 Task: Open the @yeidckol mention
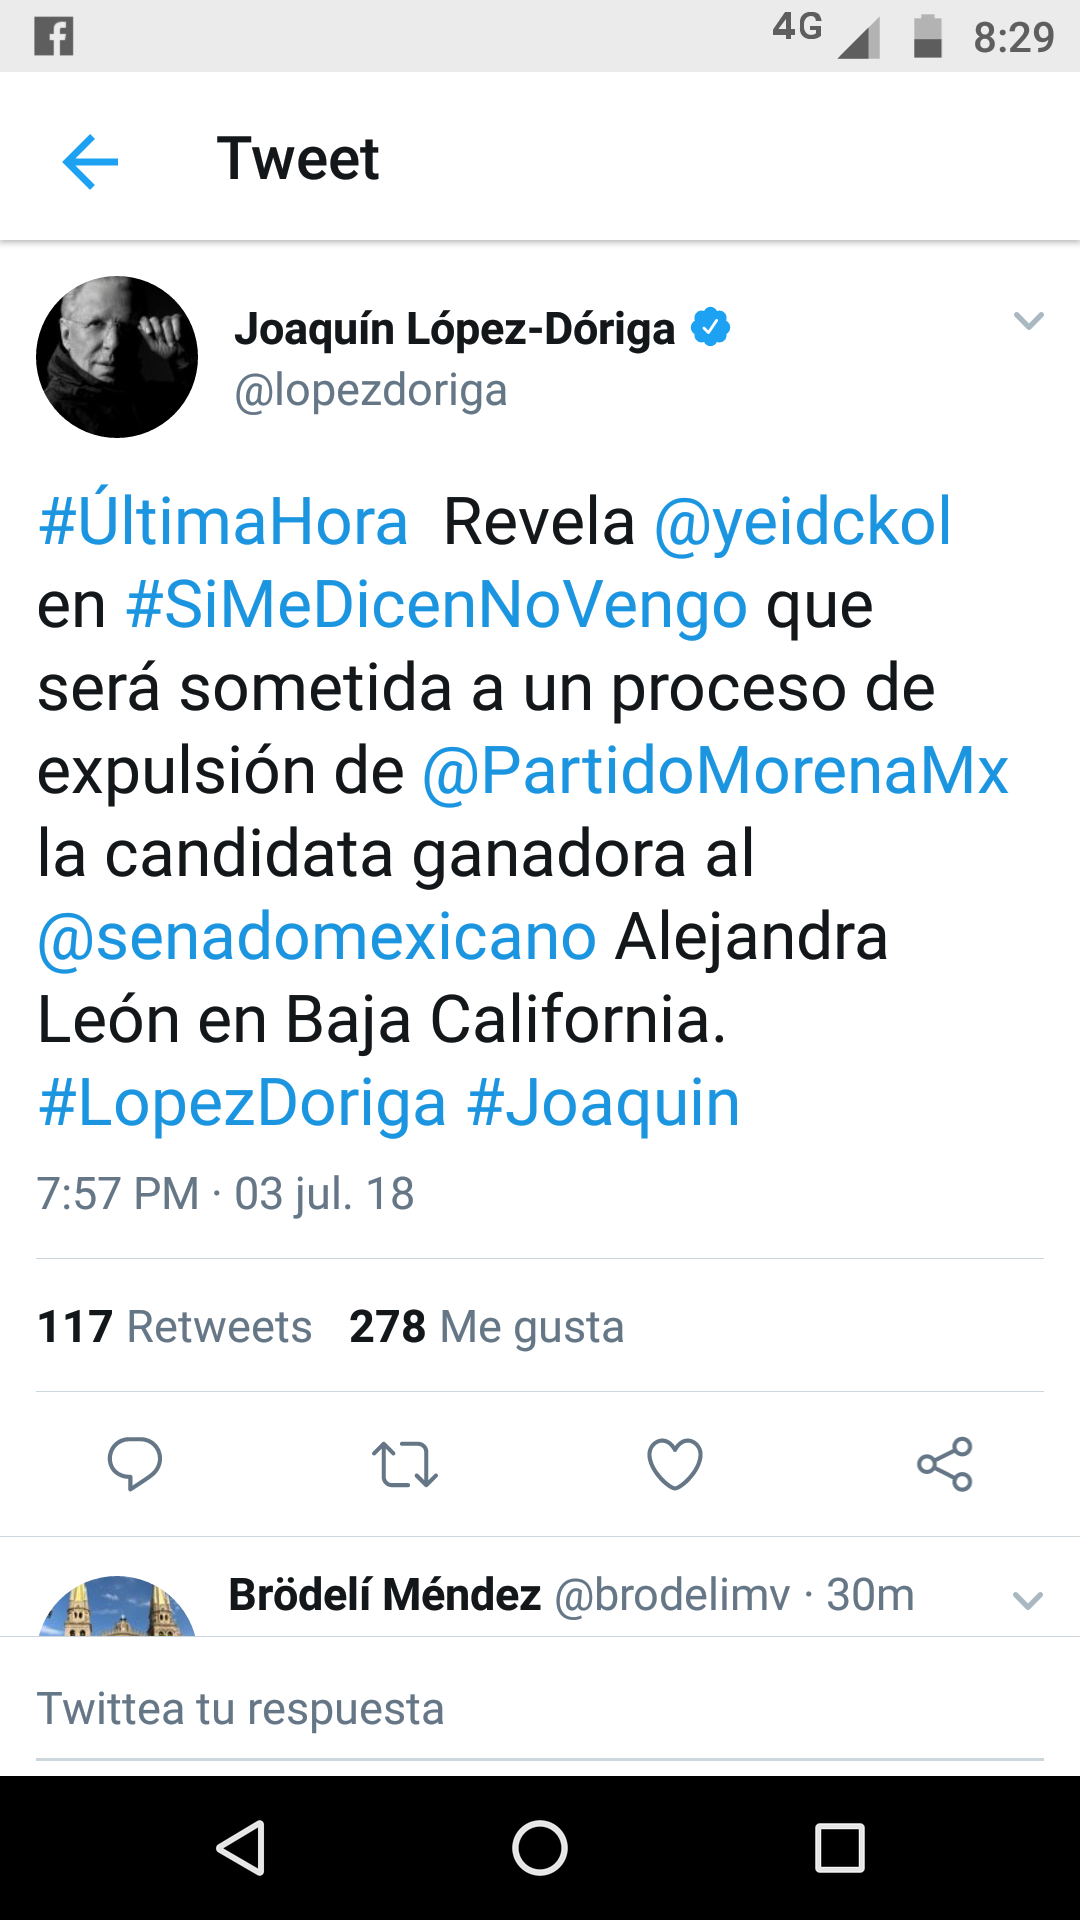(x=803, y=521)
